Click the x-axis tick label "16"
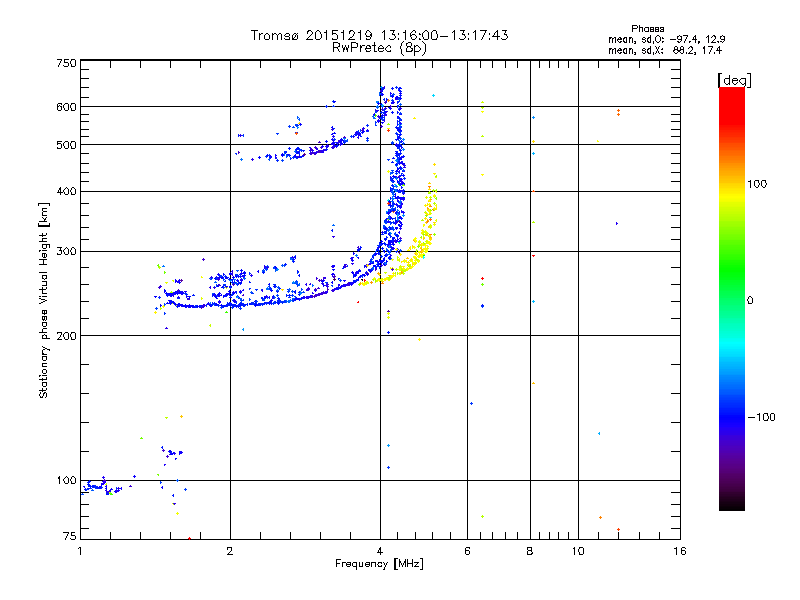Screen dimensions: 800x600 tap(680, 551)
